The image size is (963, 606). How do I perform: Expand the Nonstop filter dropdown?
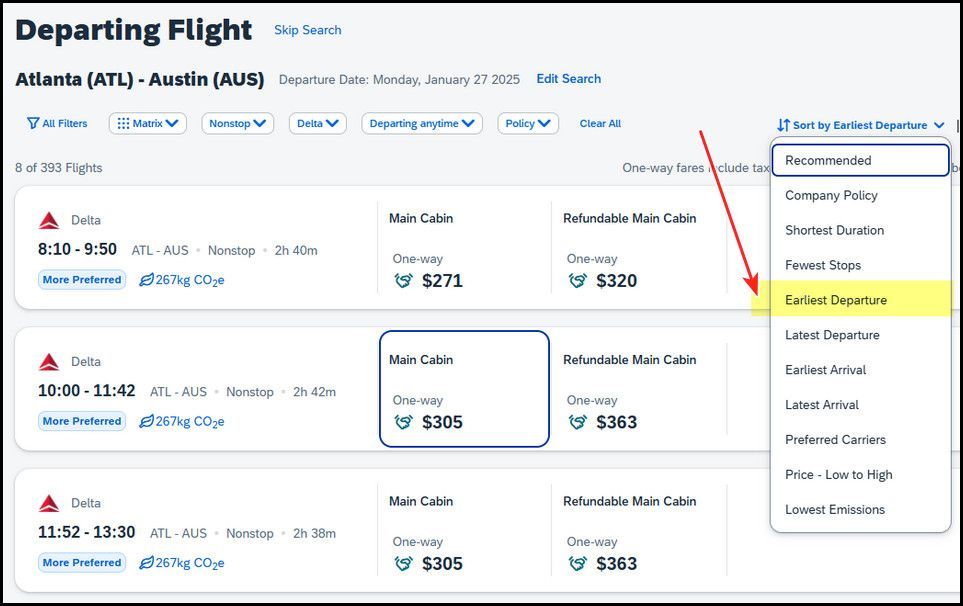(x=238, y=123)
